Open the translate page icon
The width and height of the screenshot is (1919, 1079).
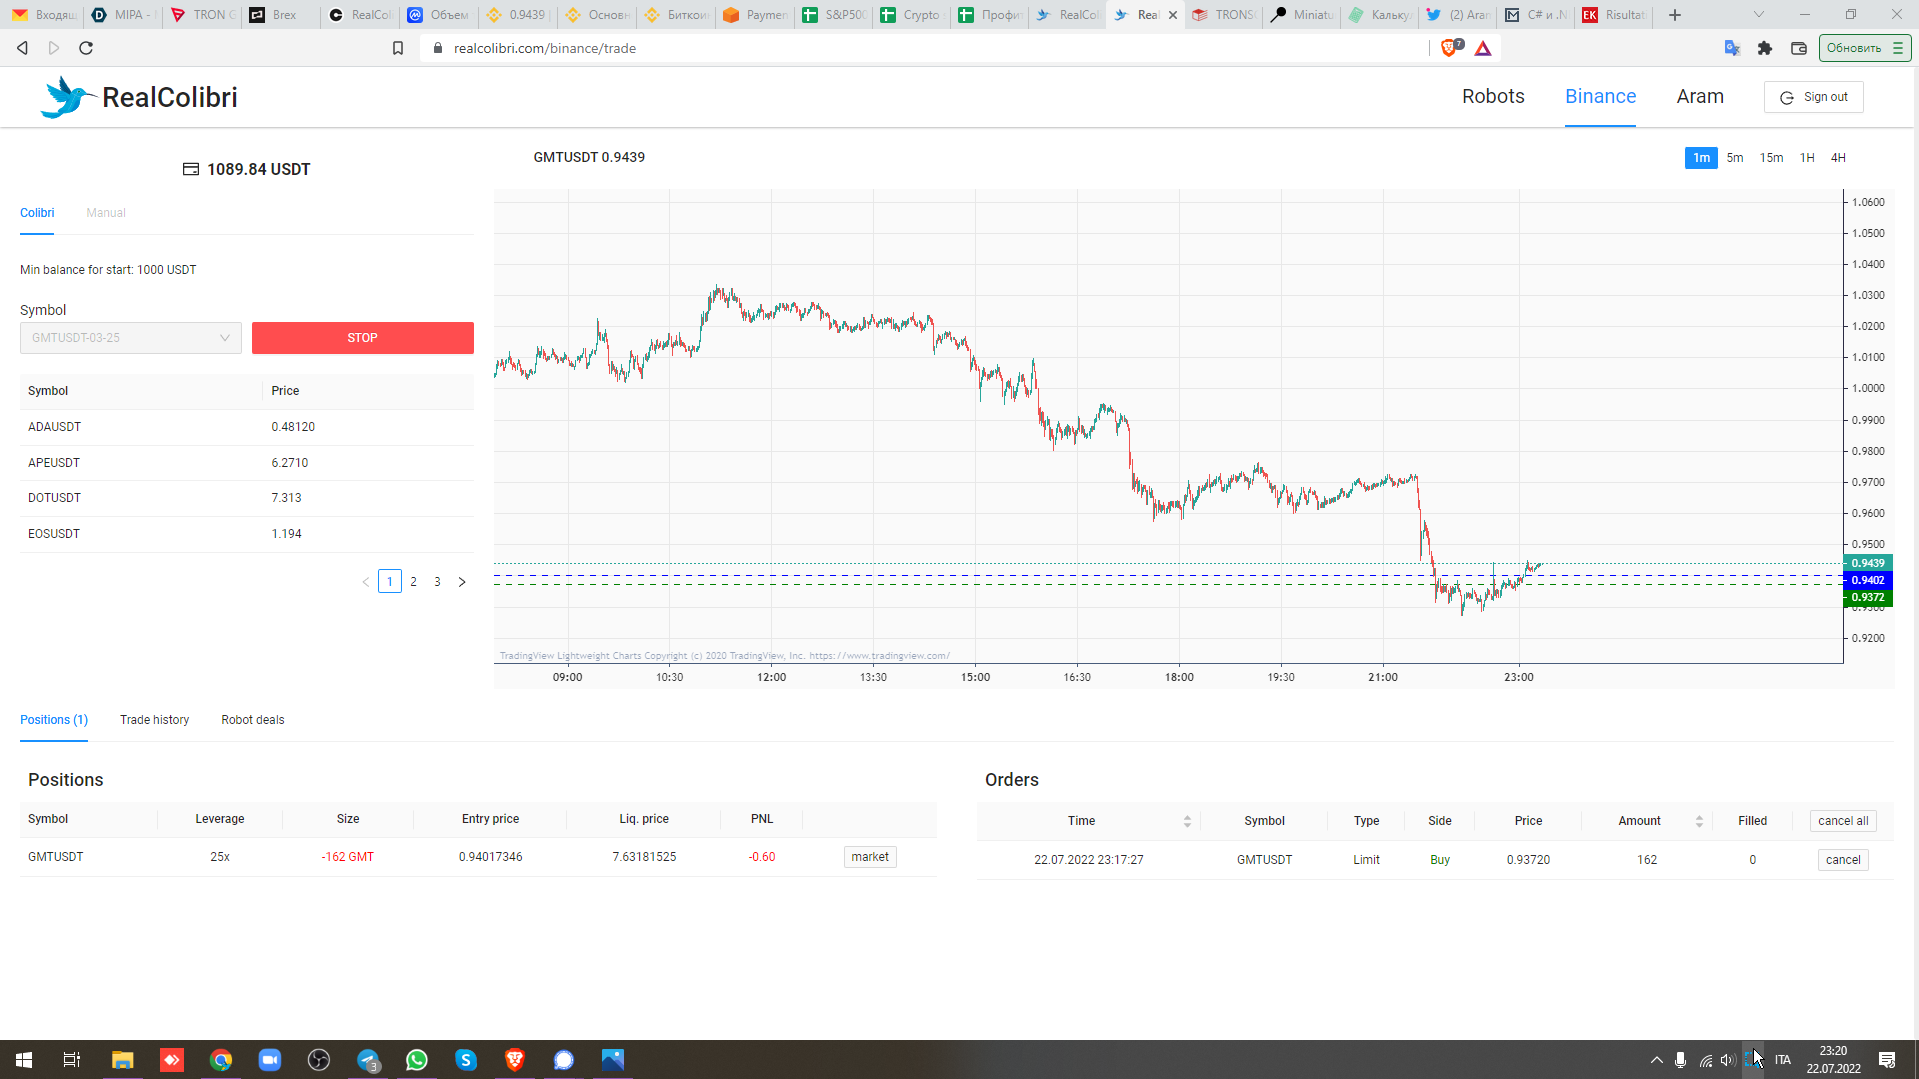(1732, 48)
